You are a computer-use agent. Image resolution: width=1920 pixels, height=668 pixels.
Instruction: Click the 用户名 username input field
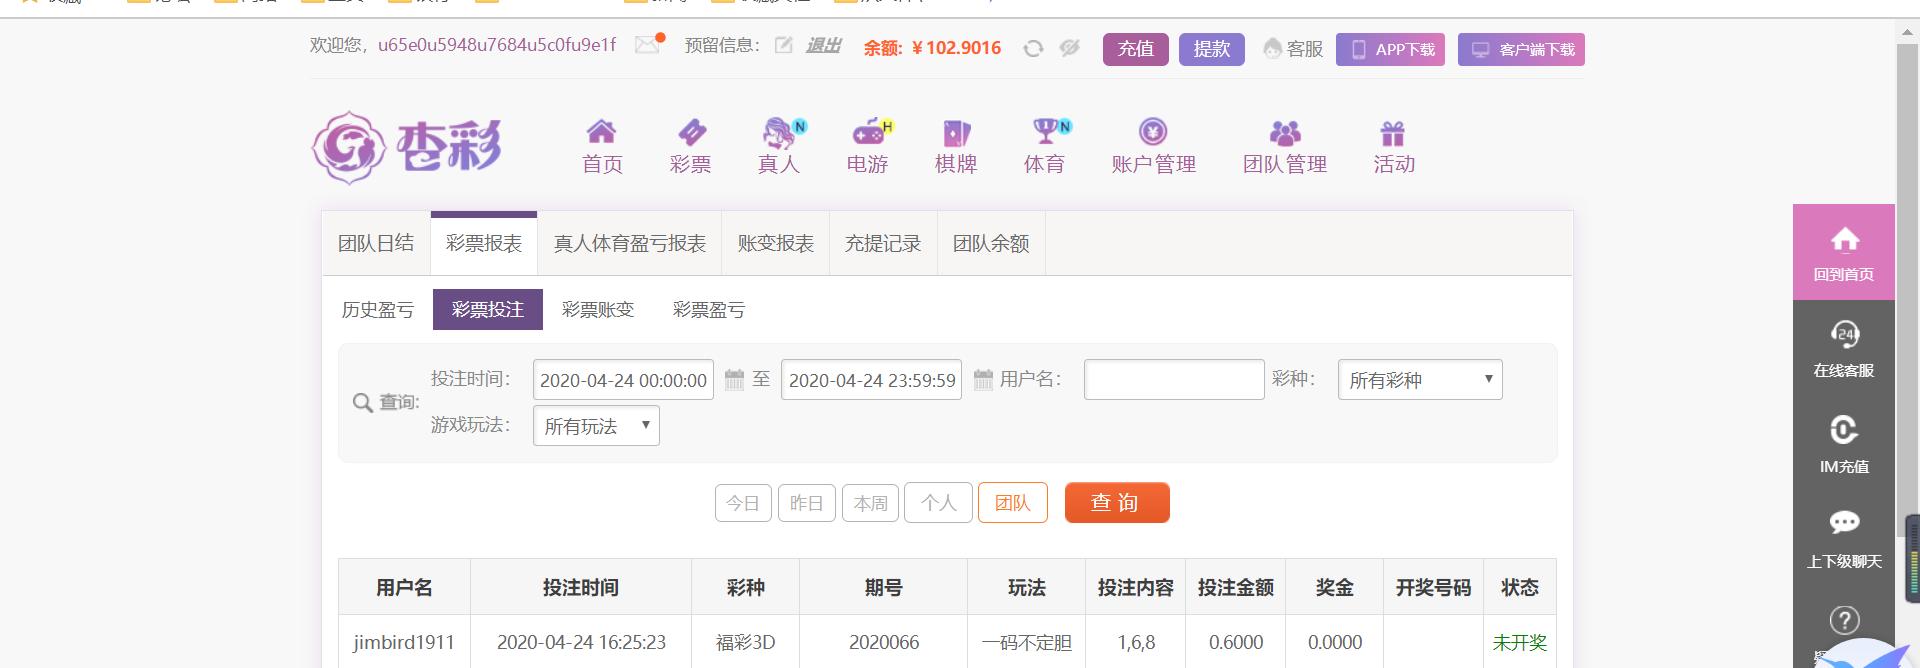pyautogui.click(x=1174, y=380)
